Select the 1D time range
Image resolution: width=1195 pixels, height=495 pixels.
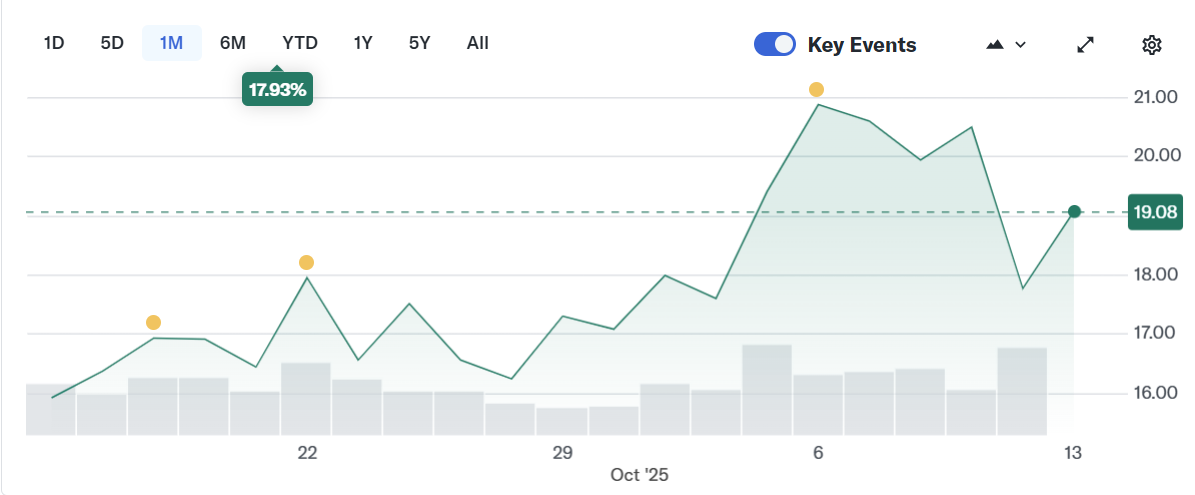(54, 43)
